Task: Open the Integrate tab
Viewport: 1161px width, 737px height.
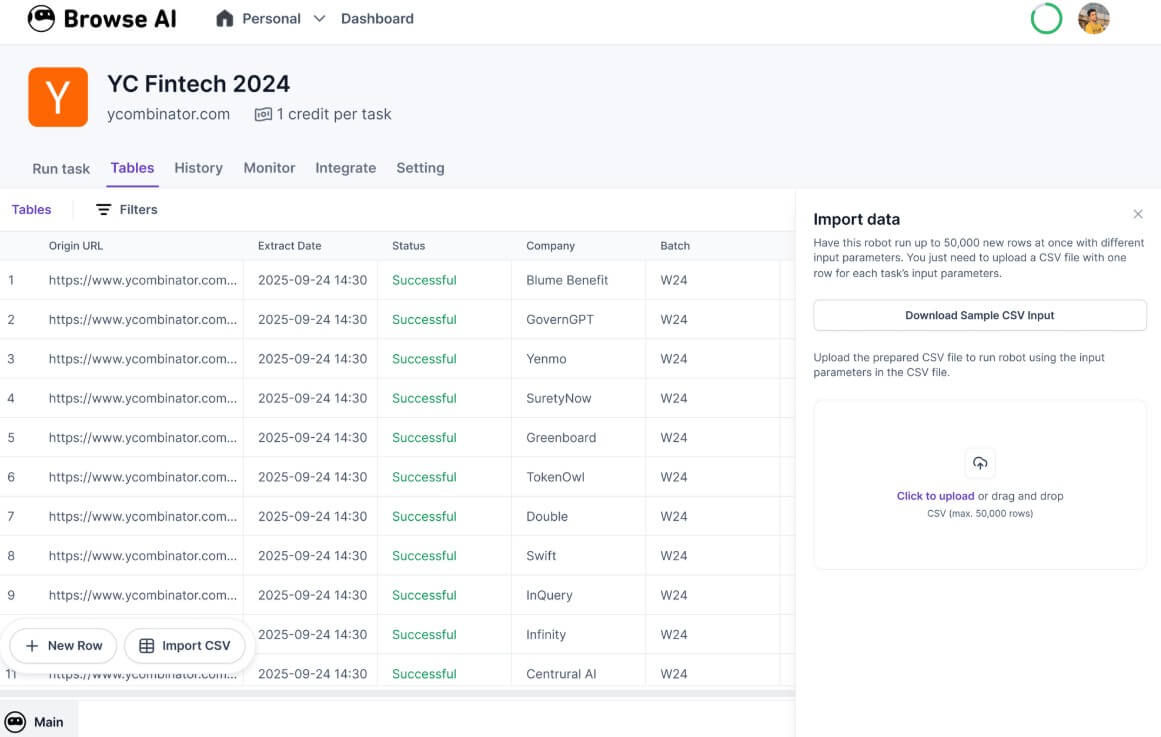Action: (346, 168)
